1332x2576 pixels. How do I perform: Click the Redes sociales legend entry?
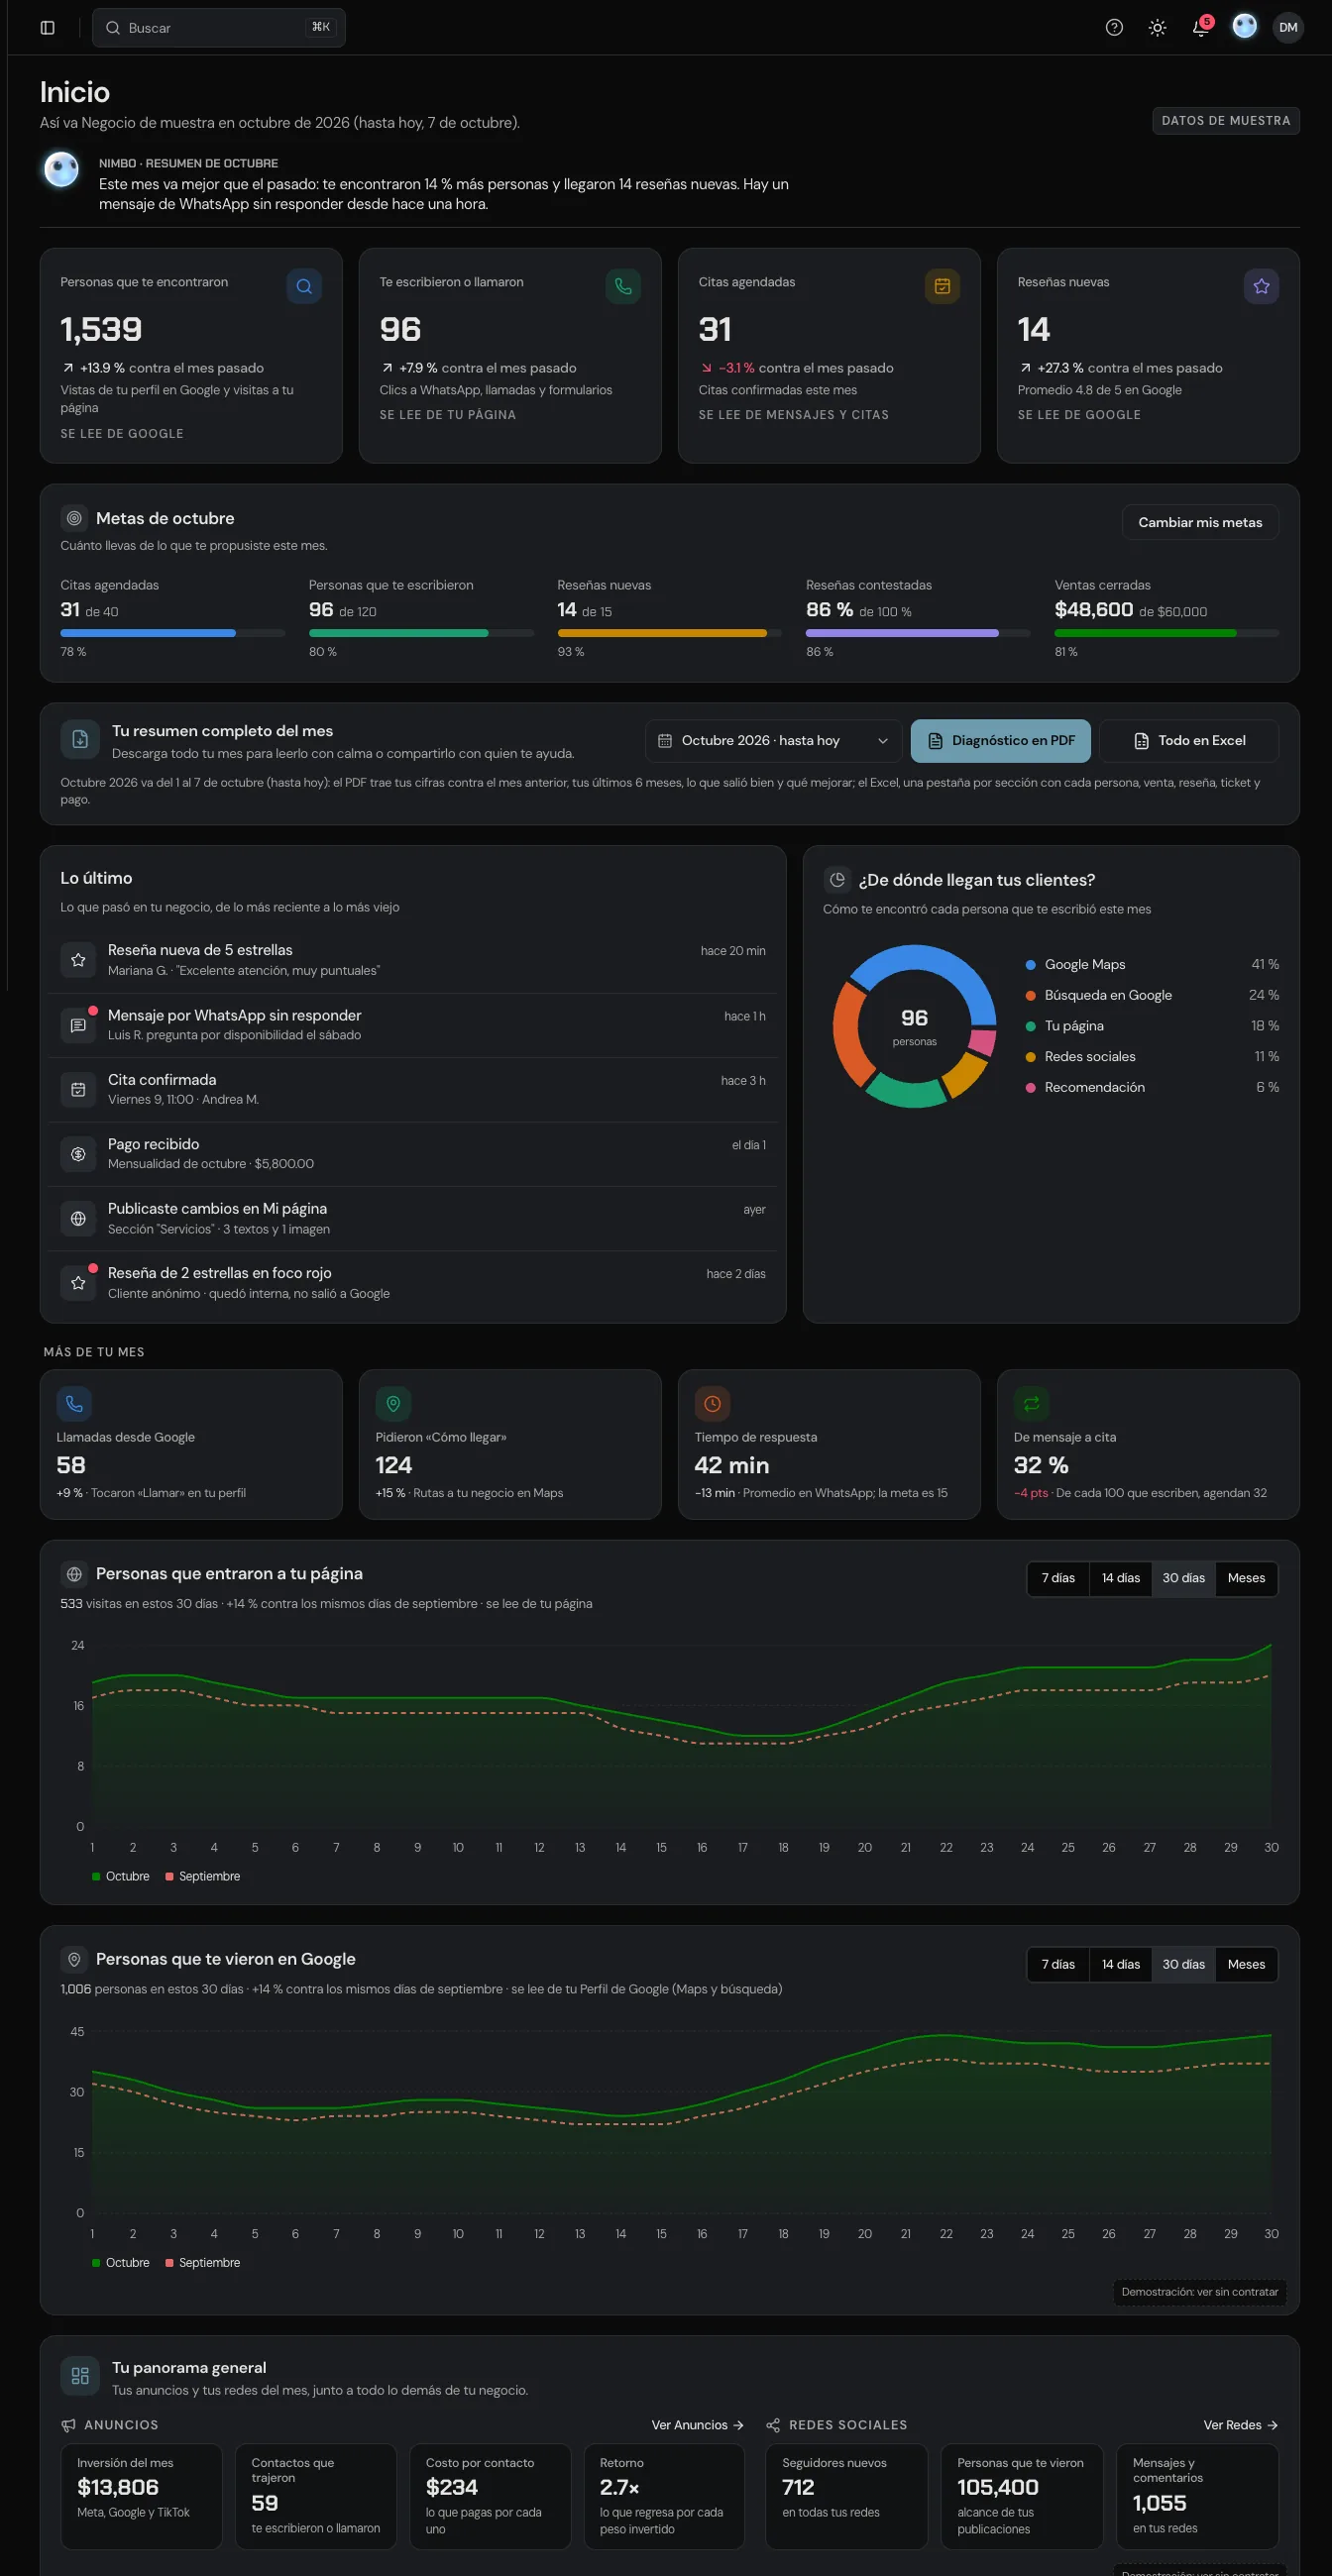1152,1056
